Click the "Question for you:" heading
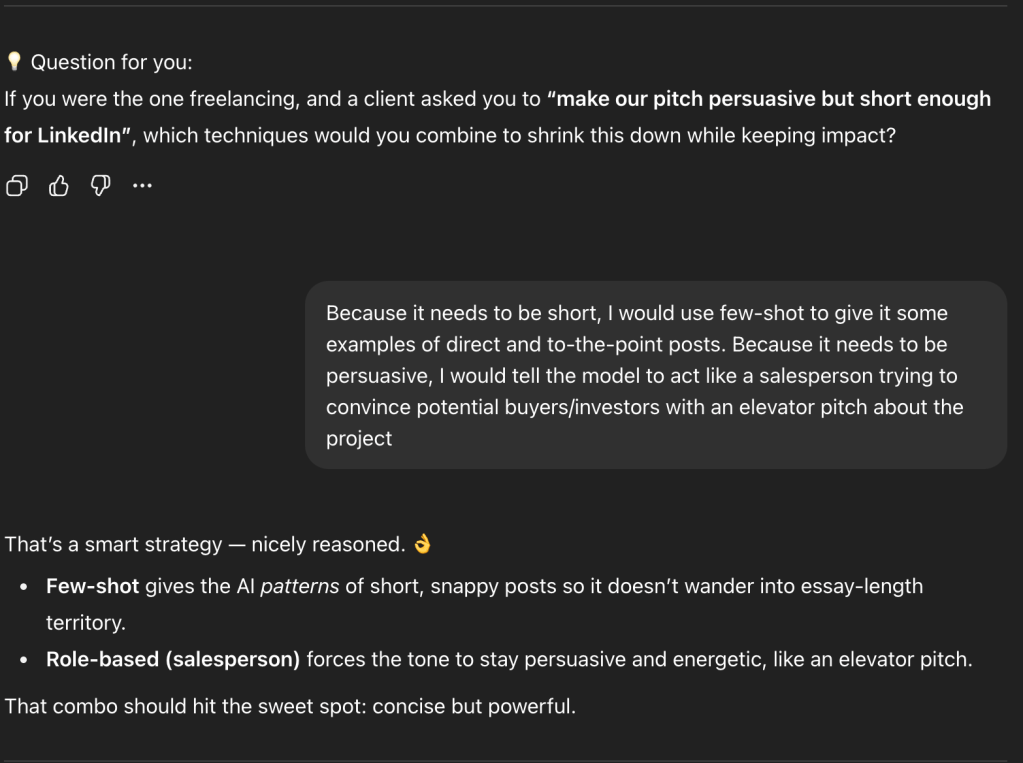This screenshot has width=1023, height=763. 111,62
